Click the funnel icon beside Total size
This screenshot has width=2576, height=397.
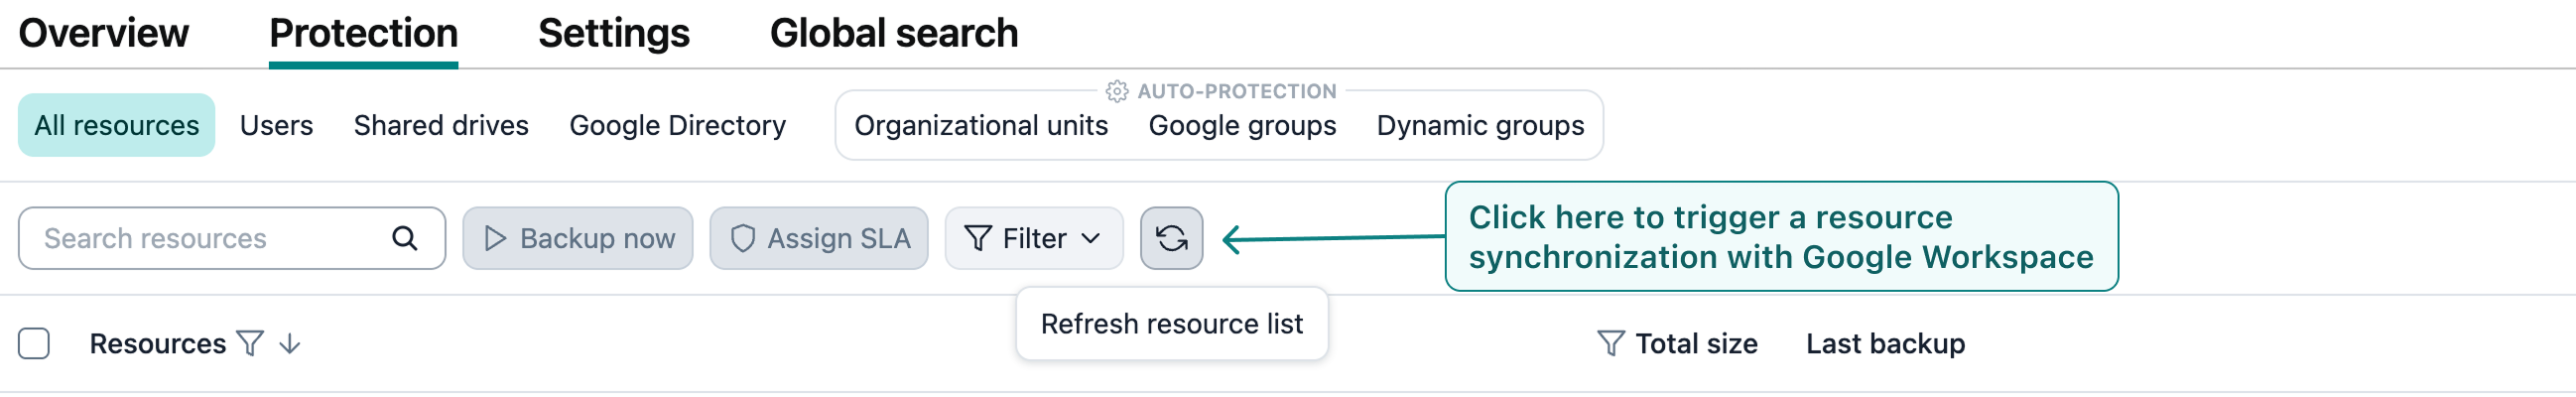coord(1610,344)
